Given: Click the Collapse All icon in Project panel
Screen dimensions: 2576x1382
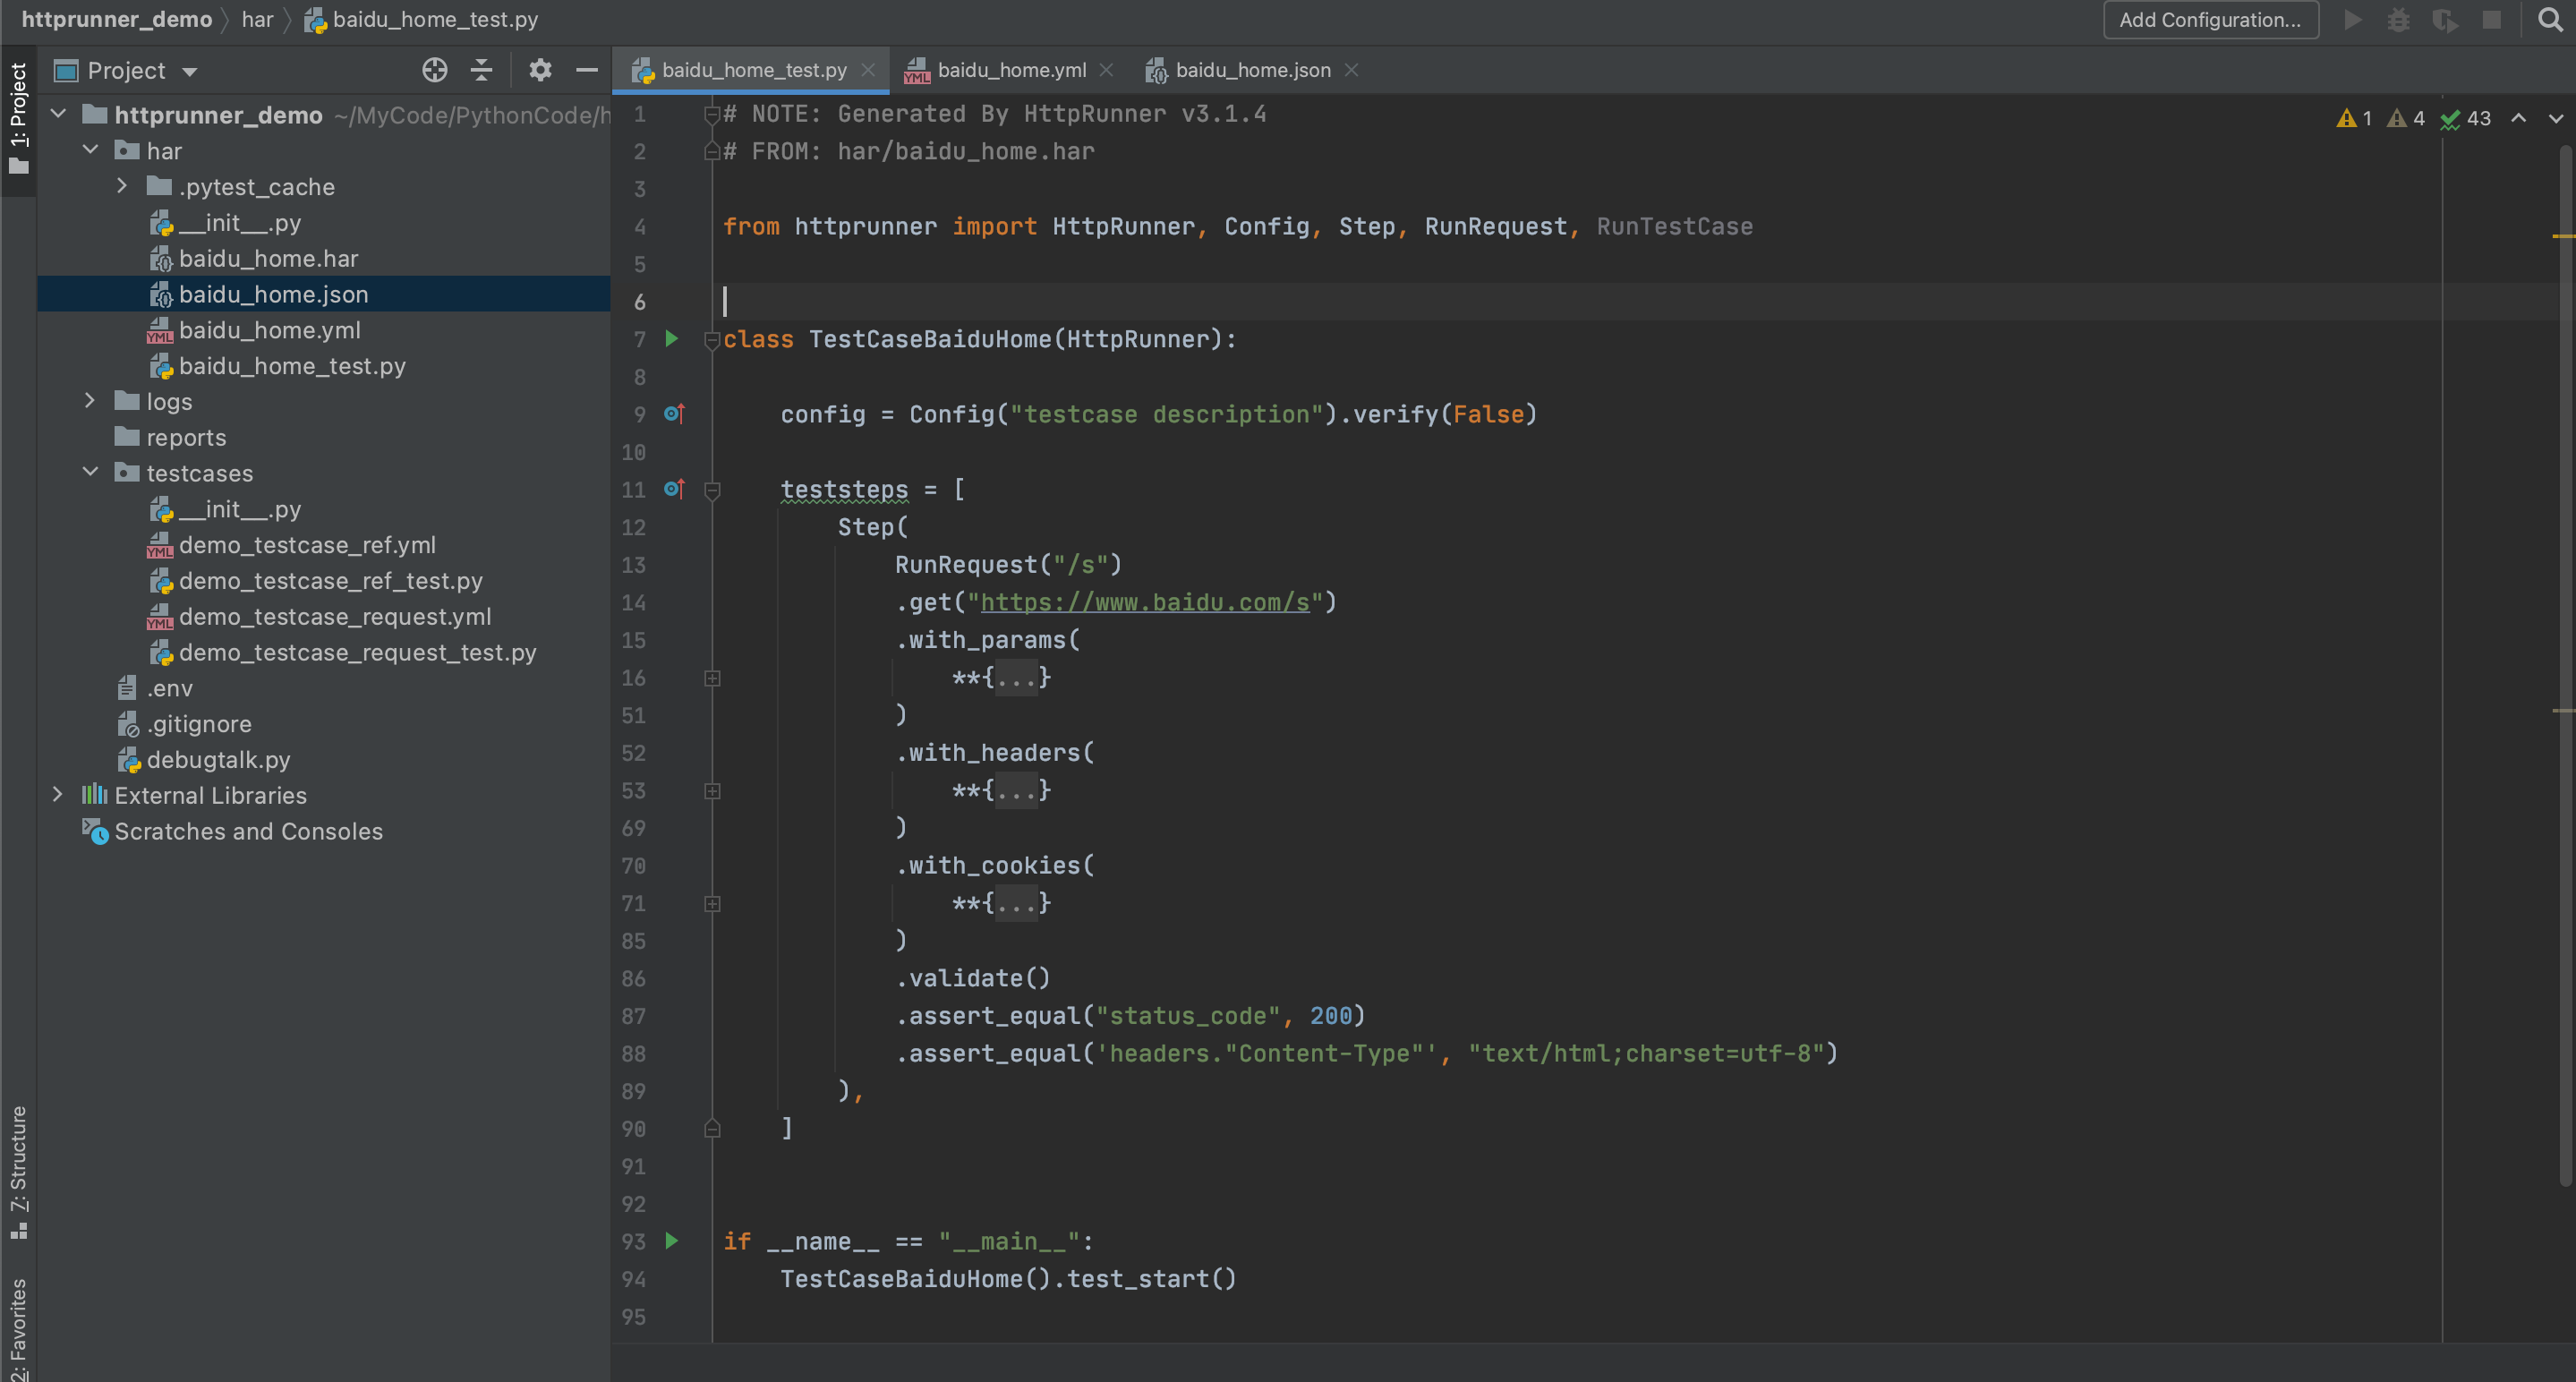Looking at the screenshot, I should (481, 70).
